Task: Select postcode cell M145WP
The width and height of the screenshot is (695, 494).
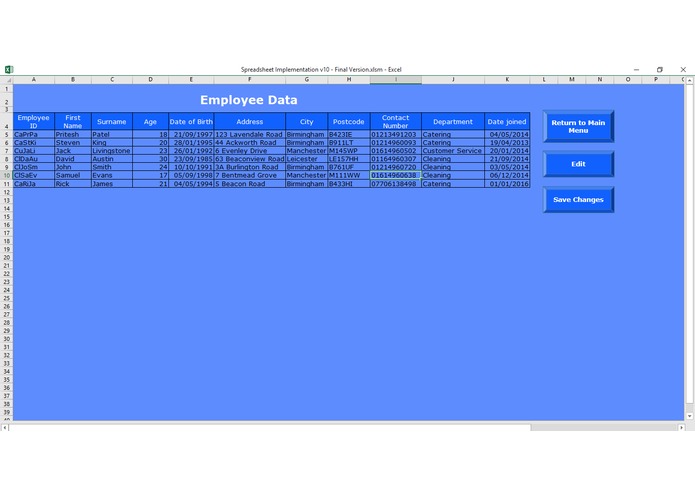Action: (x=349, y=151)
